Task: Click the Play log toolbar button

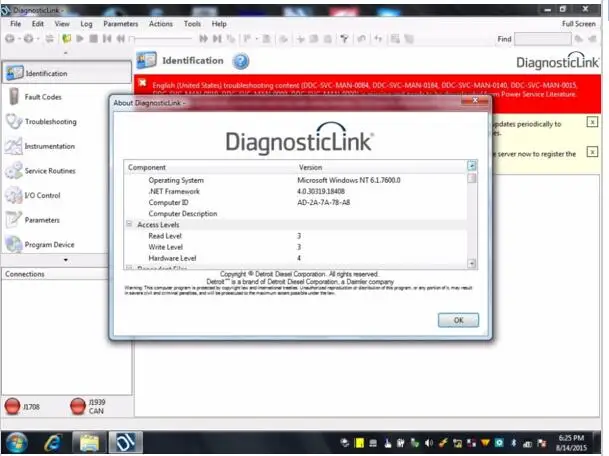Action: tap(80, 38)
